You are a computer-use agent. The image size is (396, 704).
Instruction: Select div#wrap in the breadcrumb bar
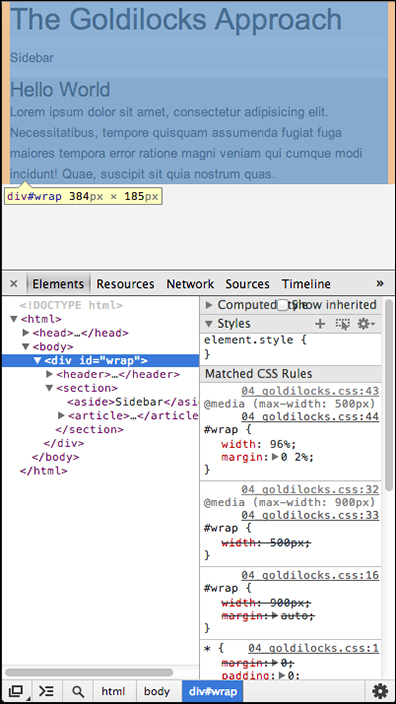coord(212,691)
